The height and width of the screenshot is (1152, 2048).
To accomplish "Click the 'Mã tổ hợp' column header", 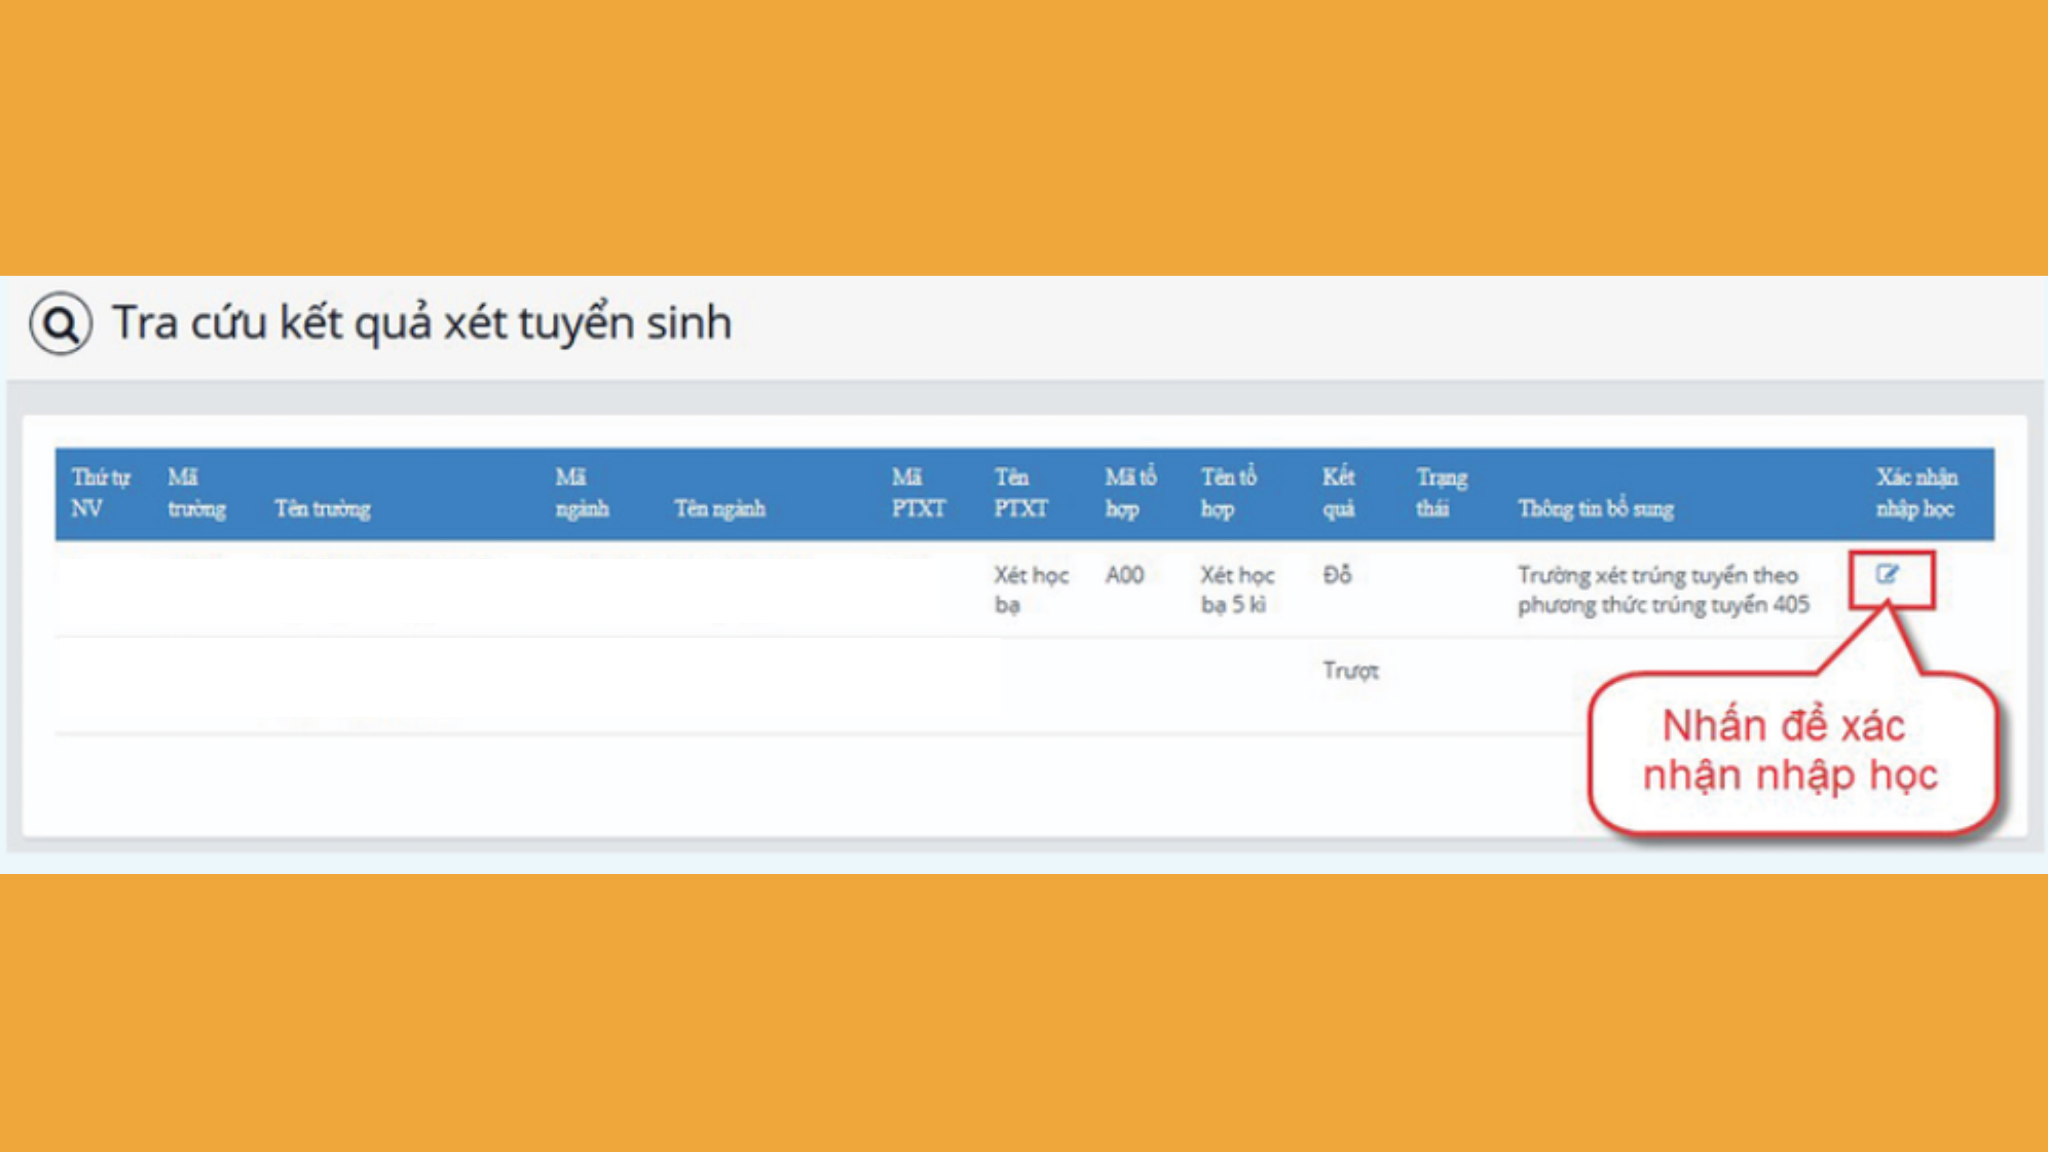I will tap(1131, 493).
